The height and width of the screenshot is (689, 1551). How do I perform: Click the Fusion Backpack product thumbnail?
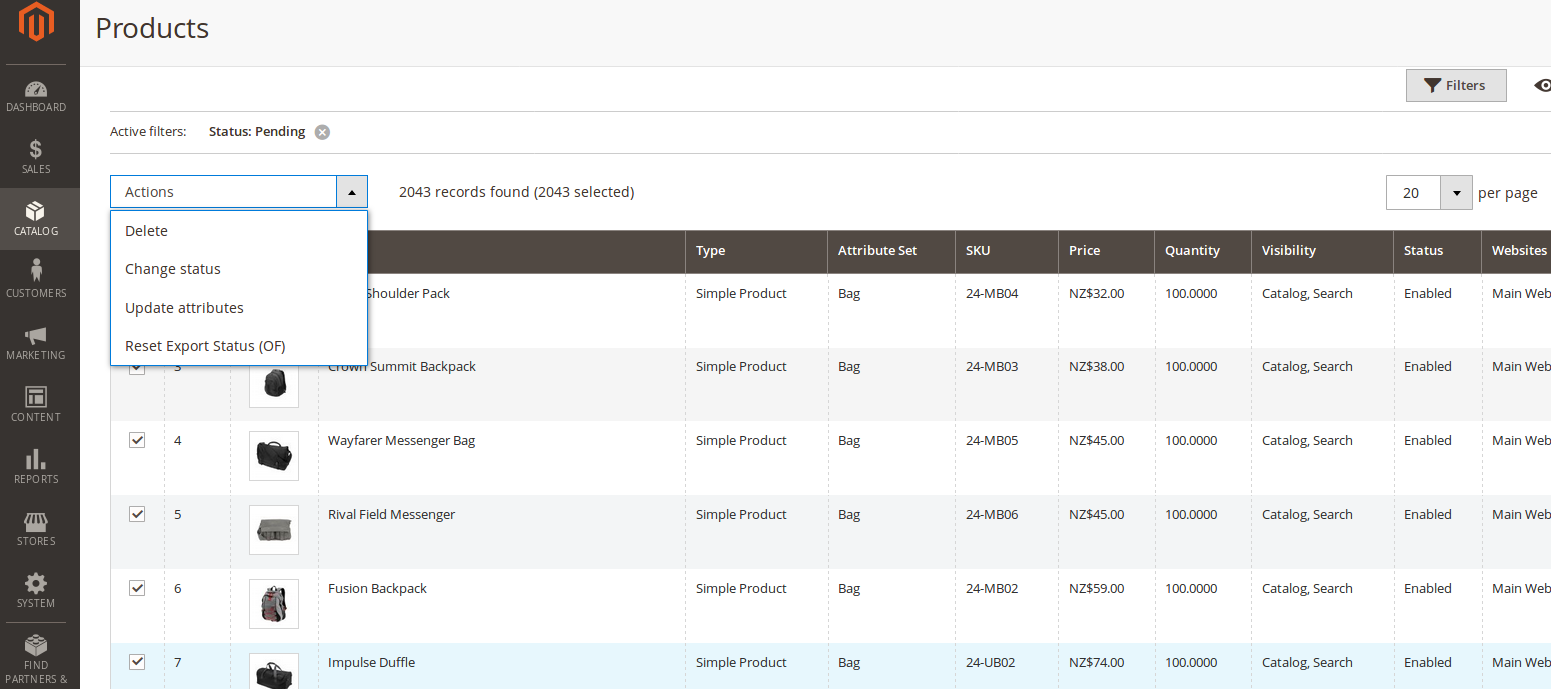(x=273, y=604)
